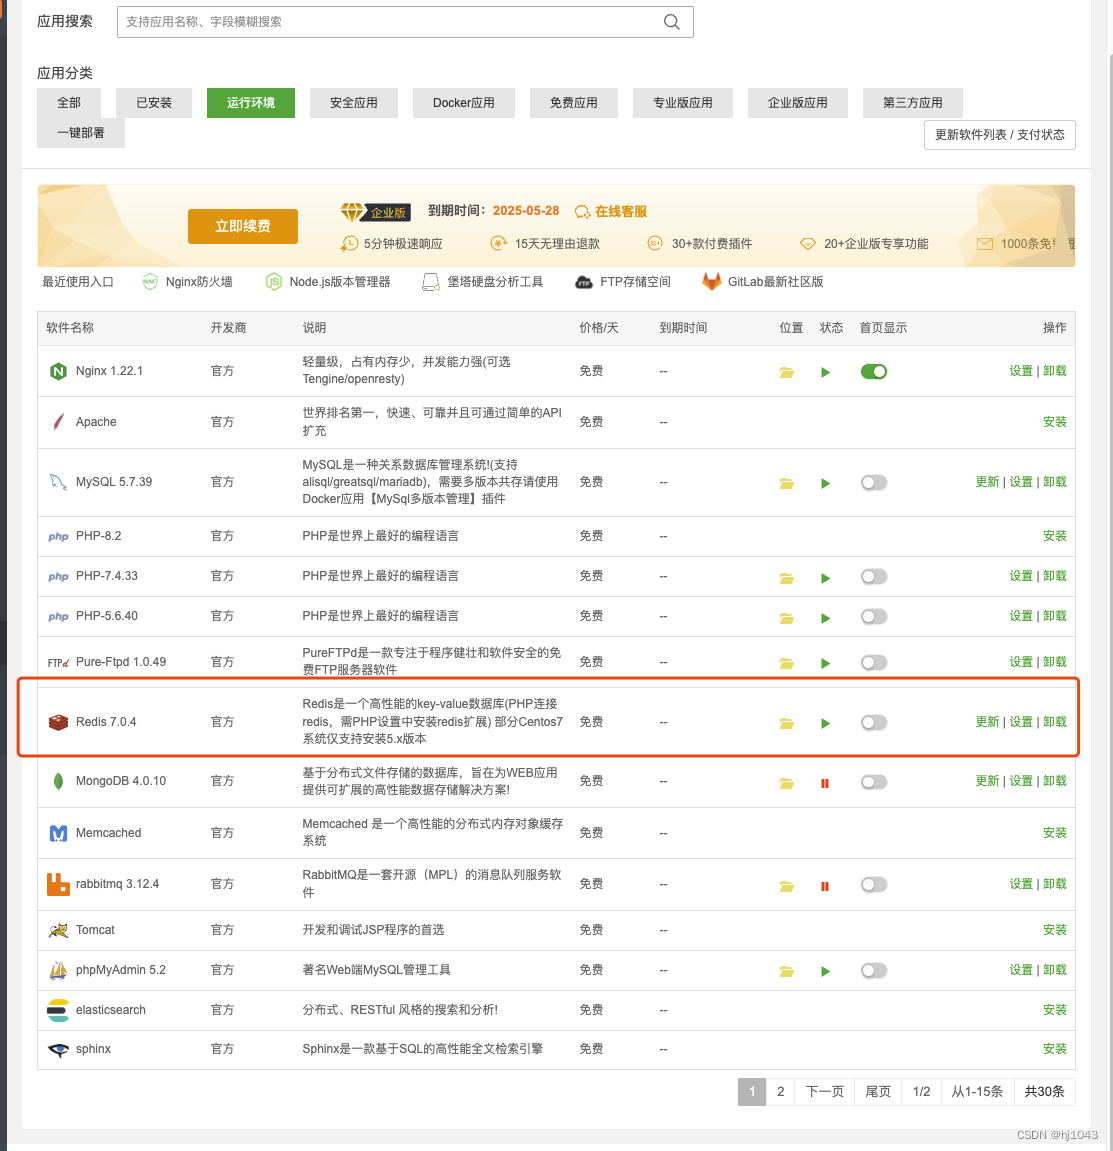Image resolution: width=1113 pixels, height=1151 pixels.
Task: Select the 已安装 category tab
Action: tap(154, 103)
